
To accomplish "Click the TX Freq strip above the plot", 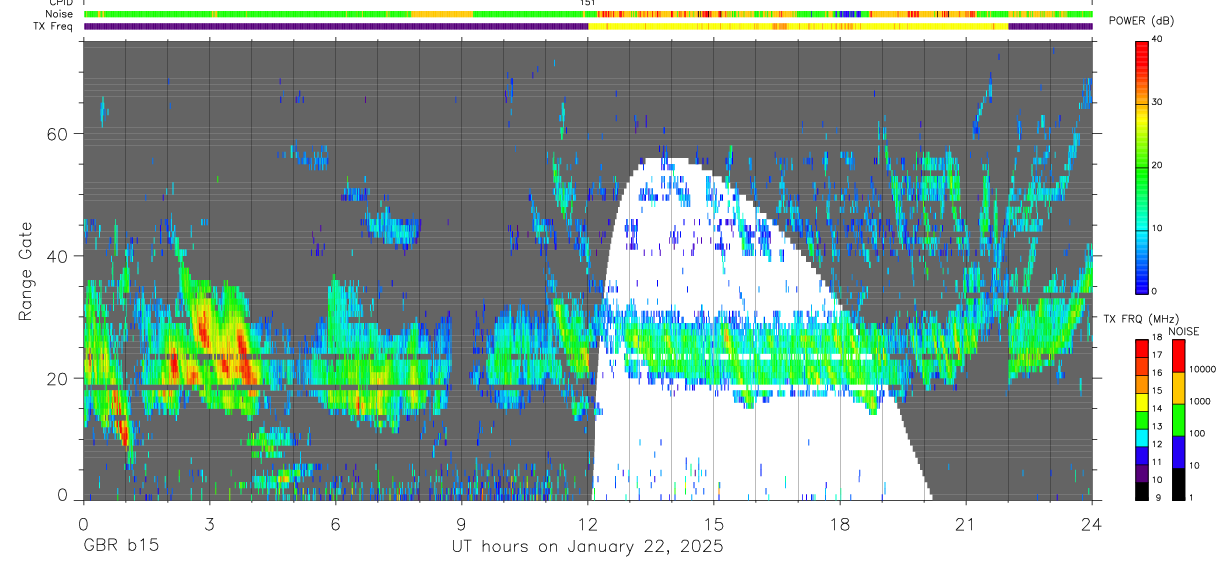I will point(588,27).
